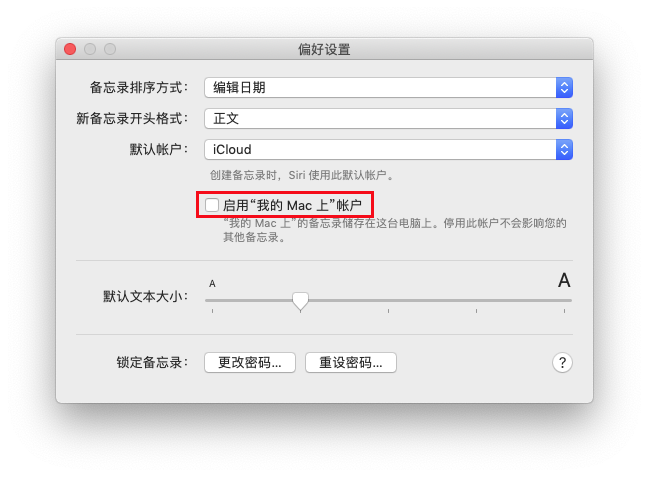
Task: Enable the "我的 Mac 上" account checkbox
Action: pos(212,205)
